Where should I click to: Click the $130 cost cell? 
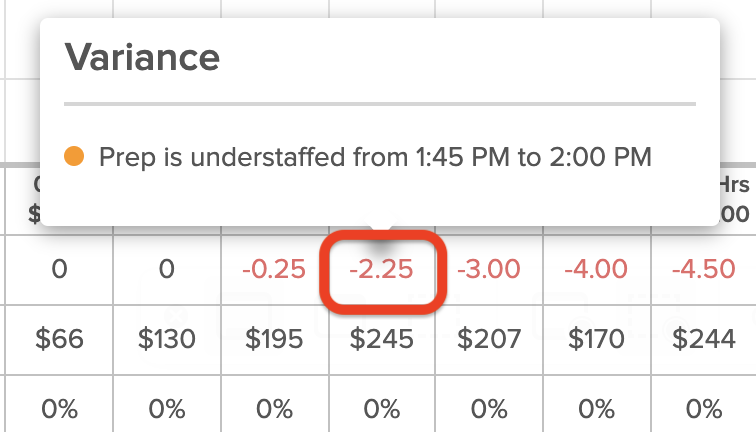pos(167,339)
